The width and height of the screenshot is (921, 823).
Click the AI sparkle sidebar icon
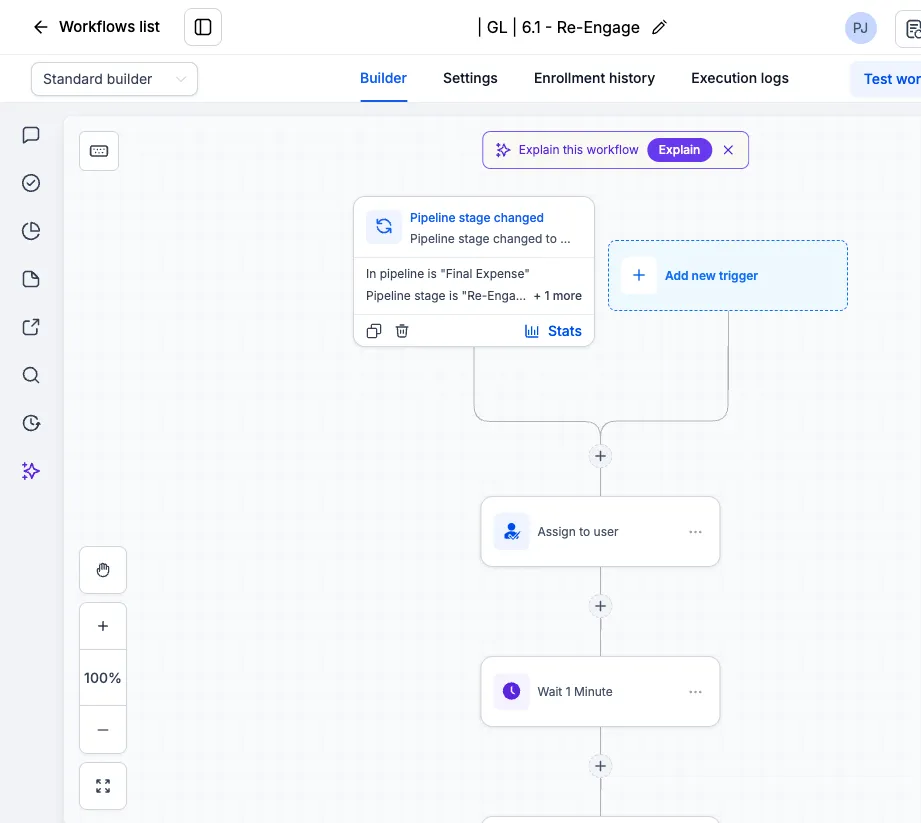[x=31, y=471]
